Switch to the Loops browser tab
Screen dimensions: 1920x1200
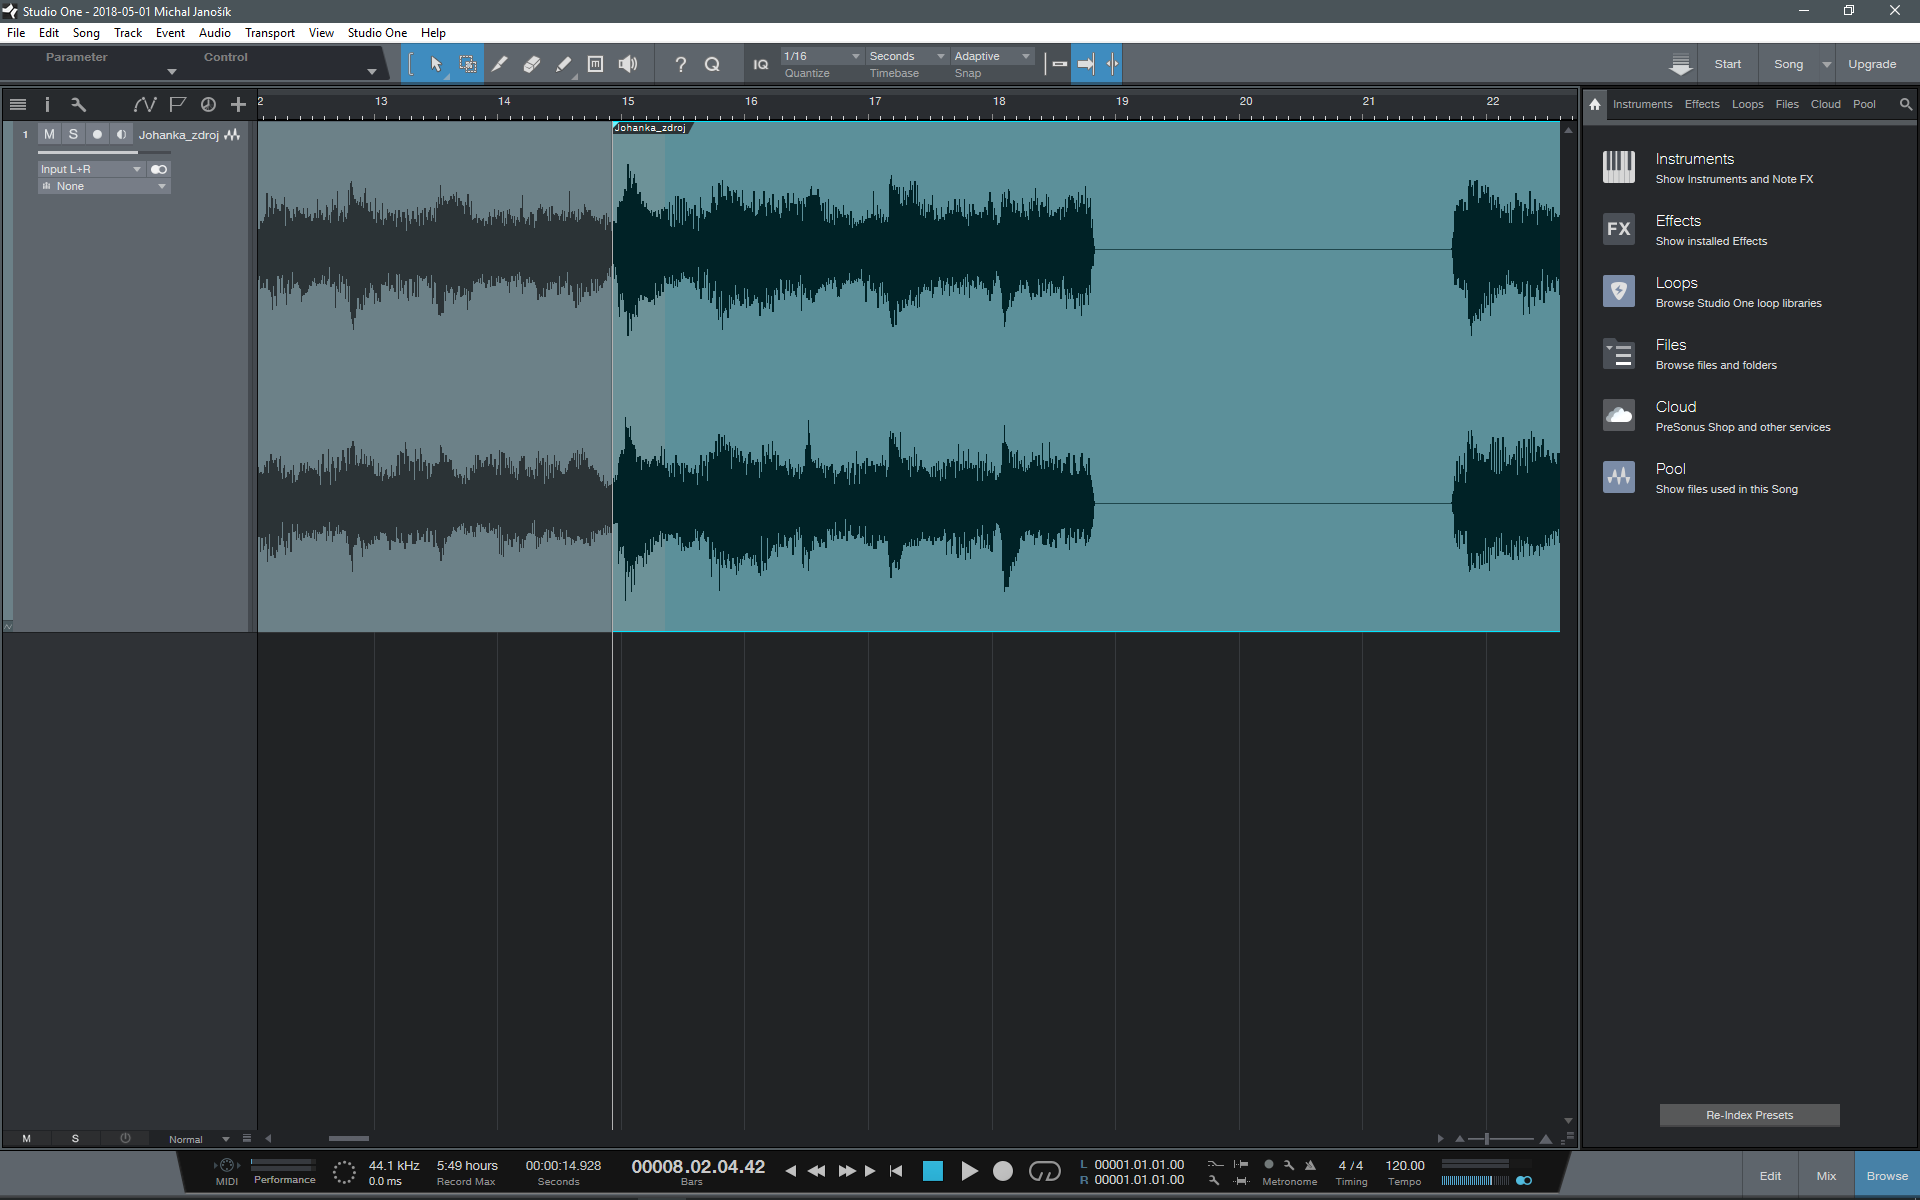click(x=1748, y=104)
